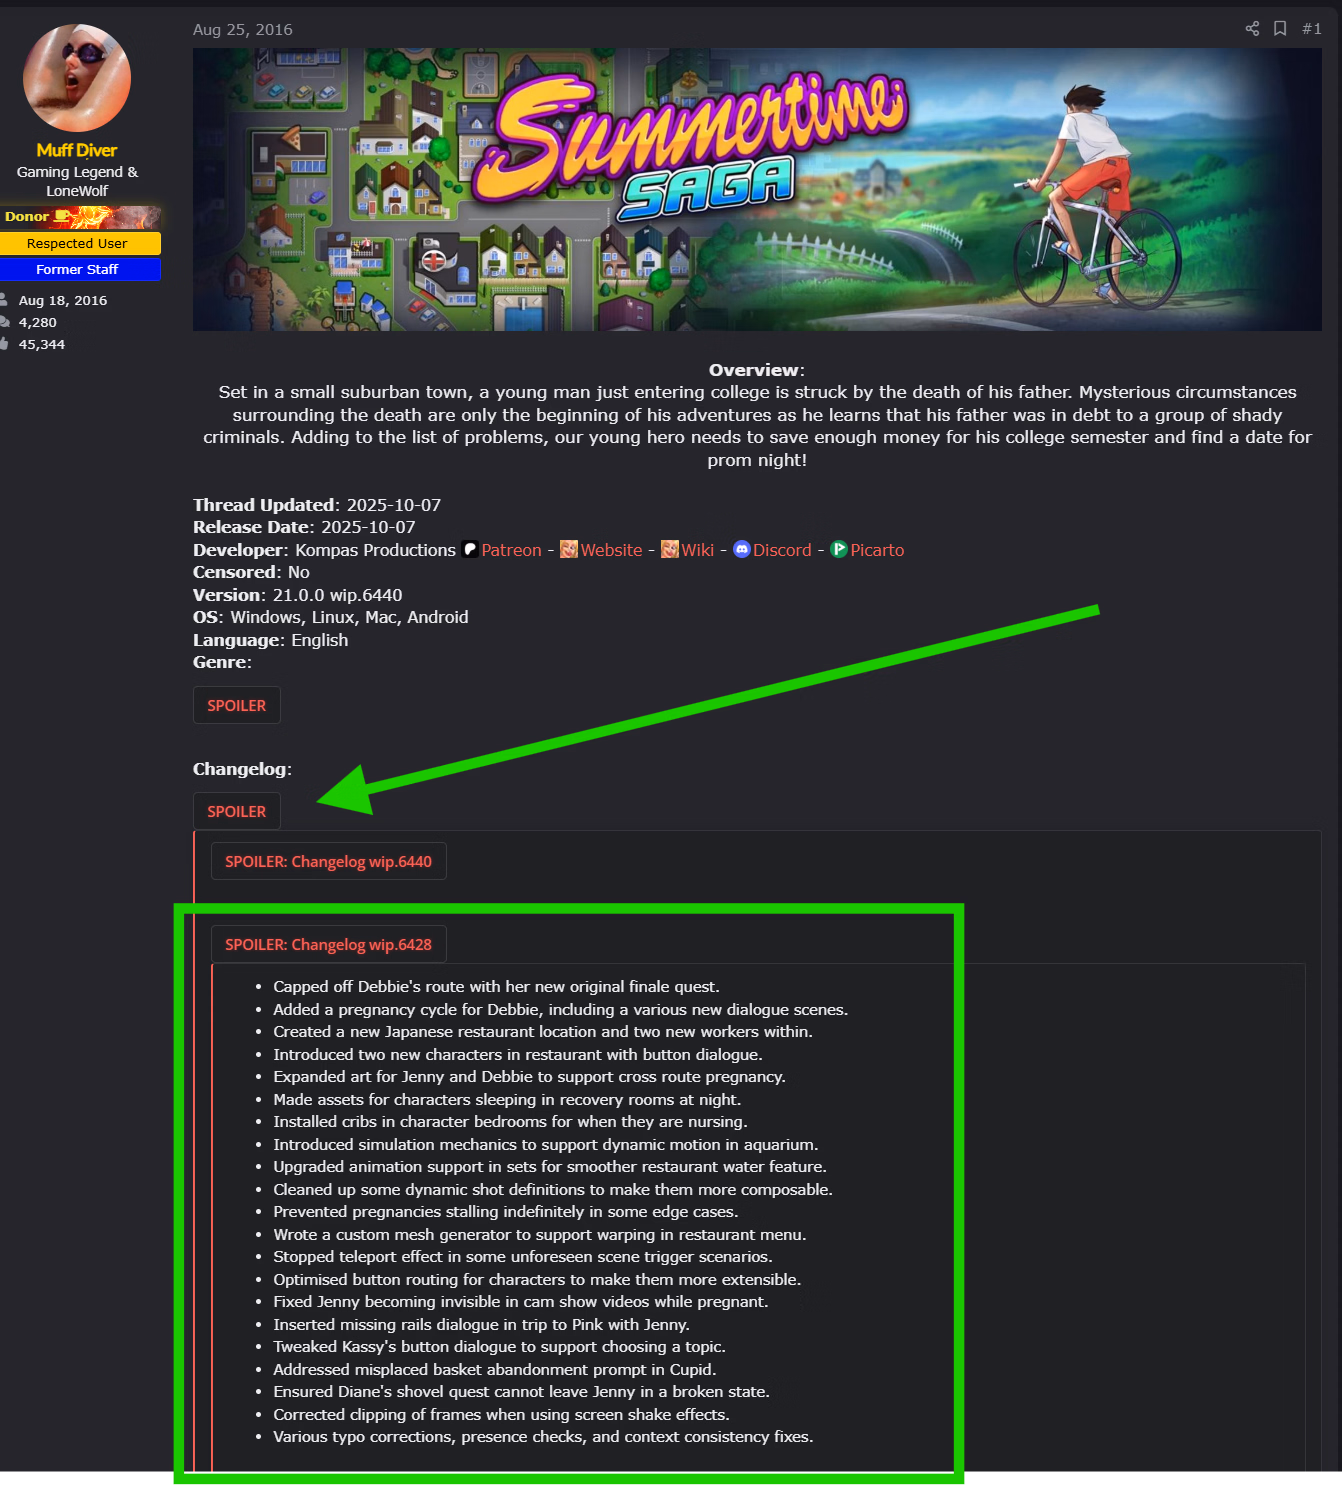The image size is (1342, 1485).
Task: Click the share icon on the post
Action: (1252, 28)
